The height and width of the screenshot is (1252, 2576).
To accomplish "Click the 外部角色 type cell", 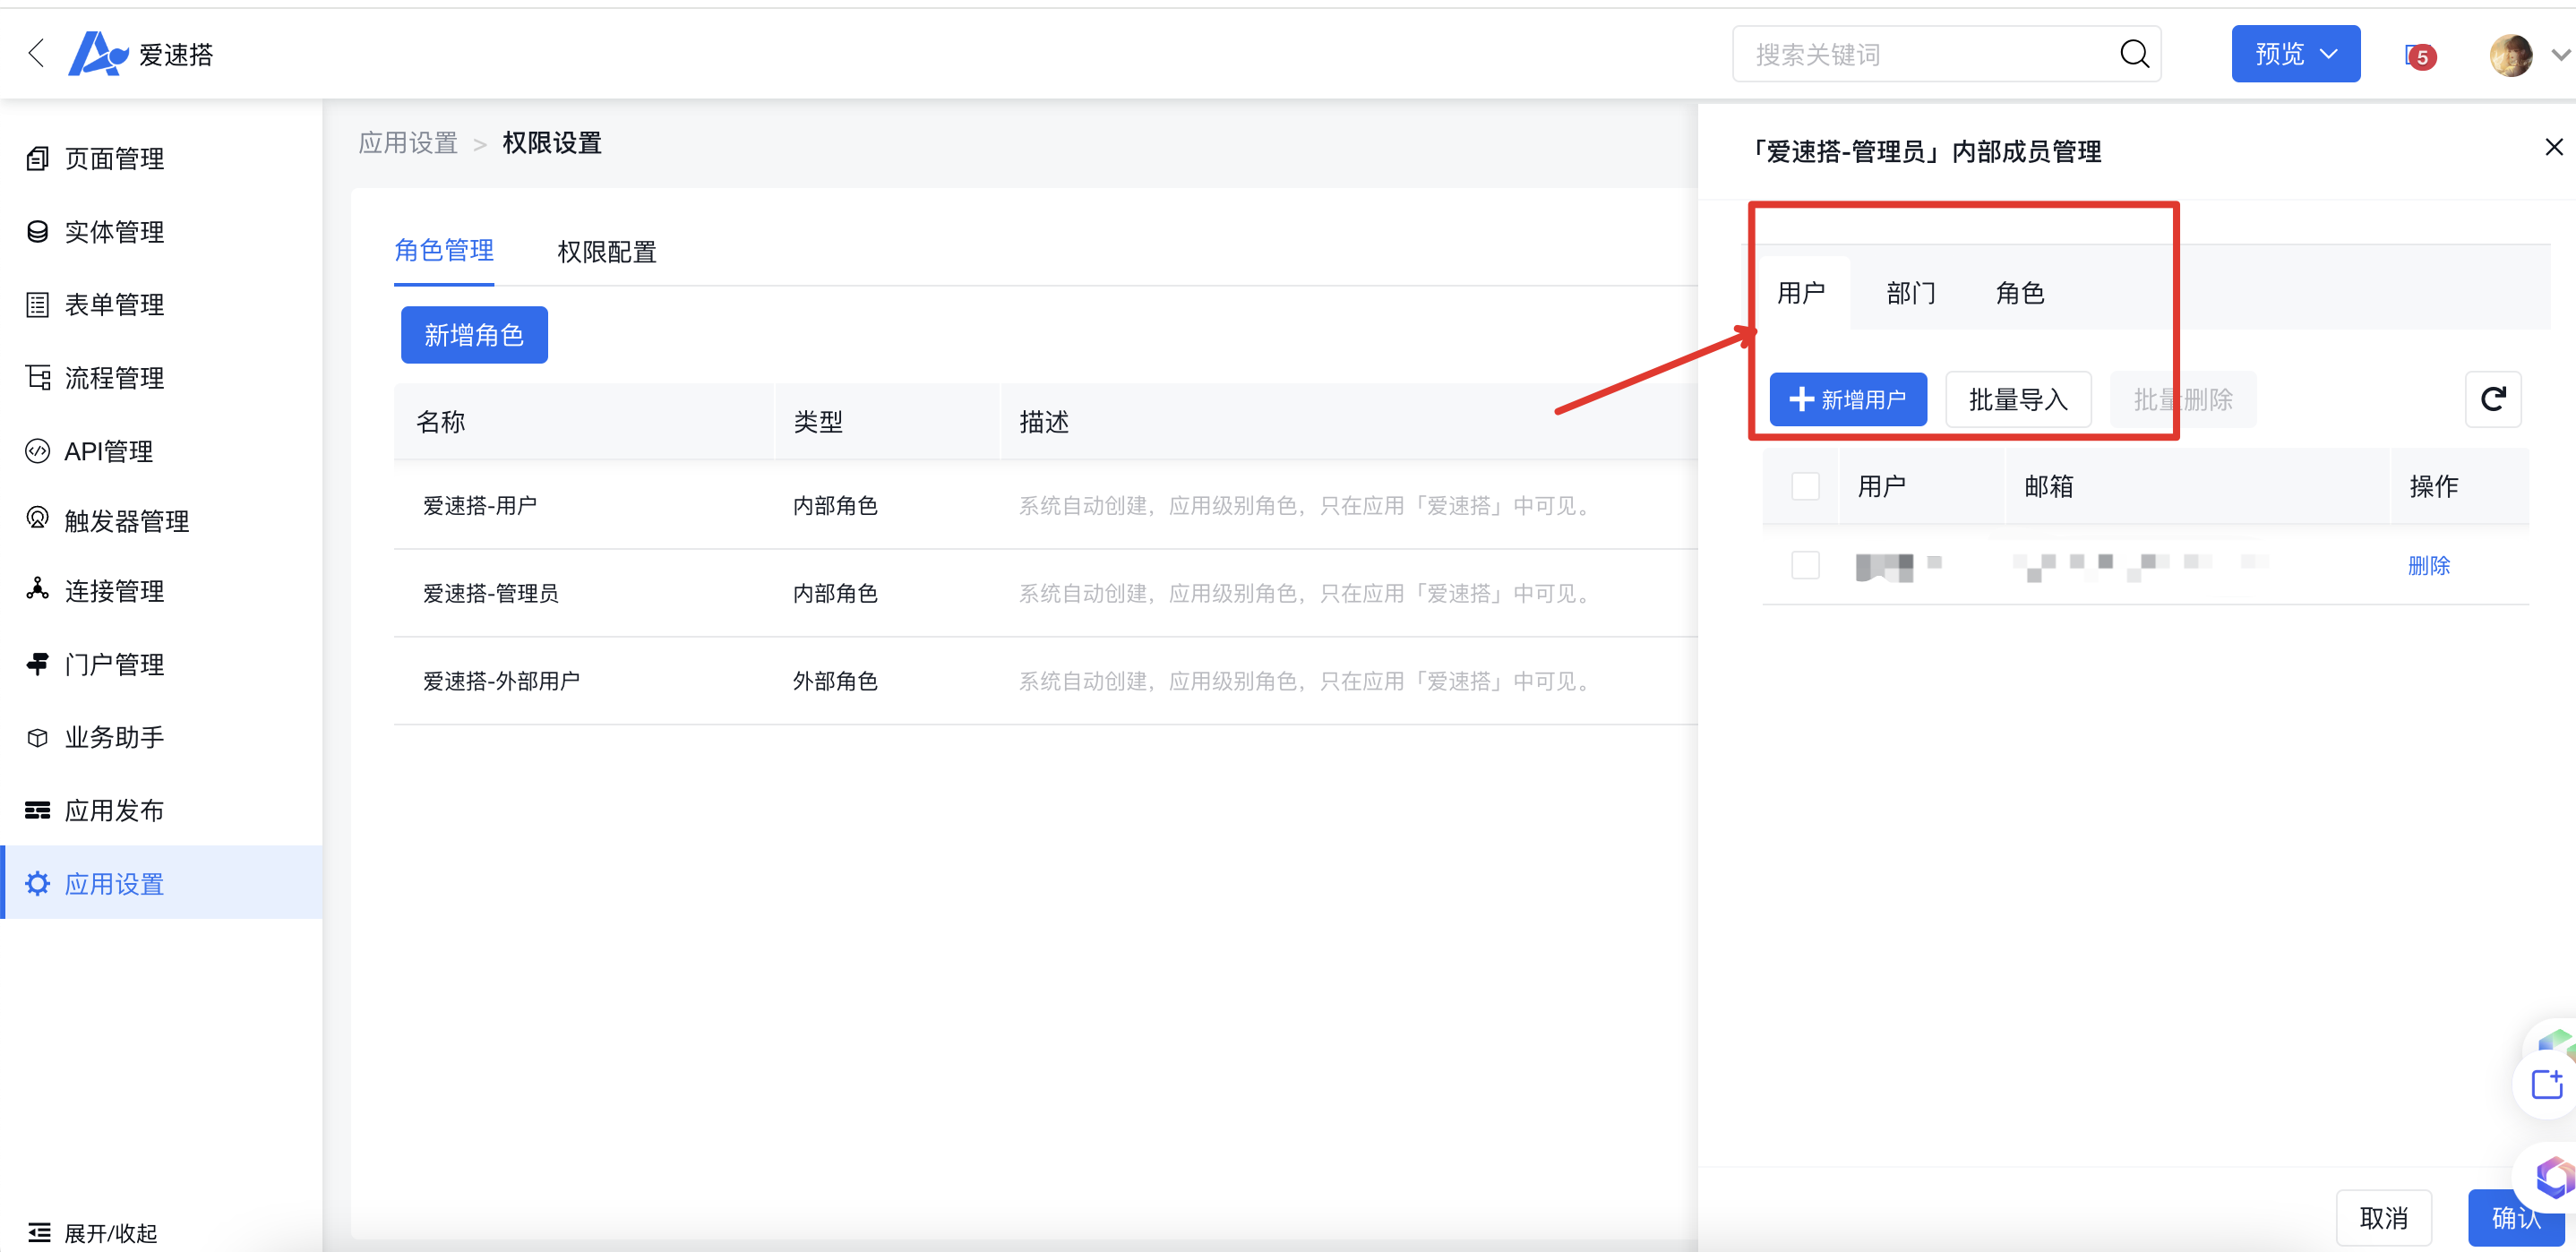I will (835, 681).
